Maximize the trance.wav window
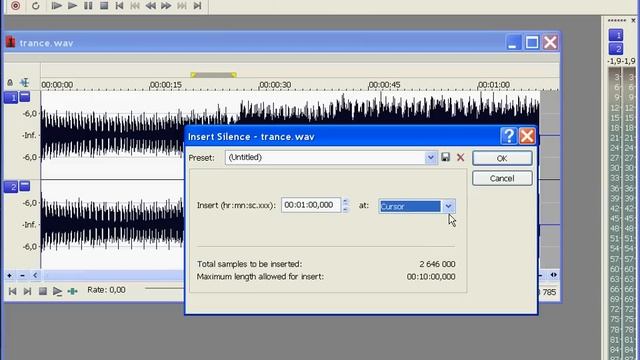This screenshot has height=360, width=640. 532,42
